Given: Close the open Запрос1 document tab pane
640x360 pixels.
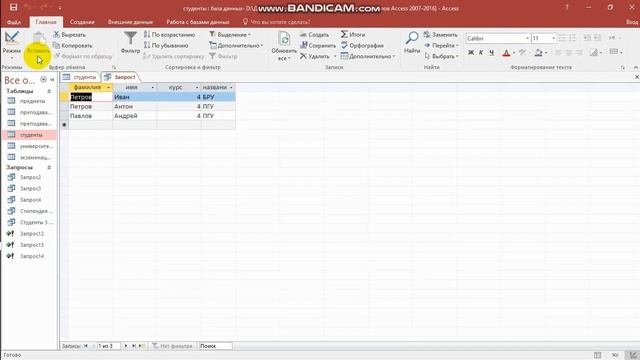Looking at the screenshot, I should 637,77.
